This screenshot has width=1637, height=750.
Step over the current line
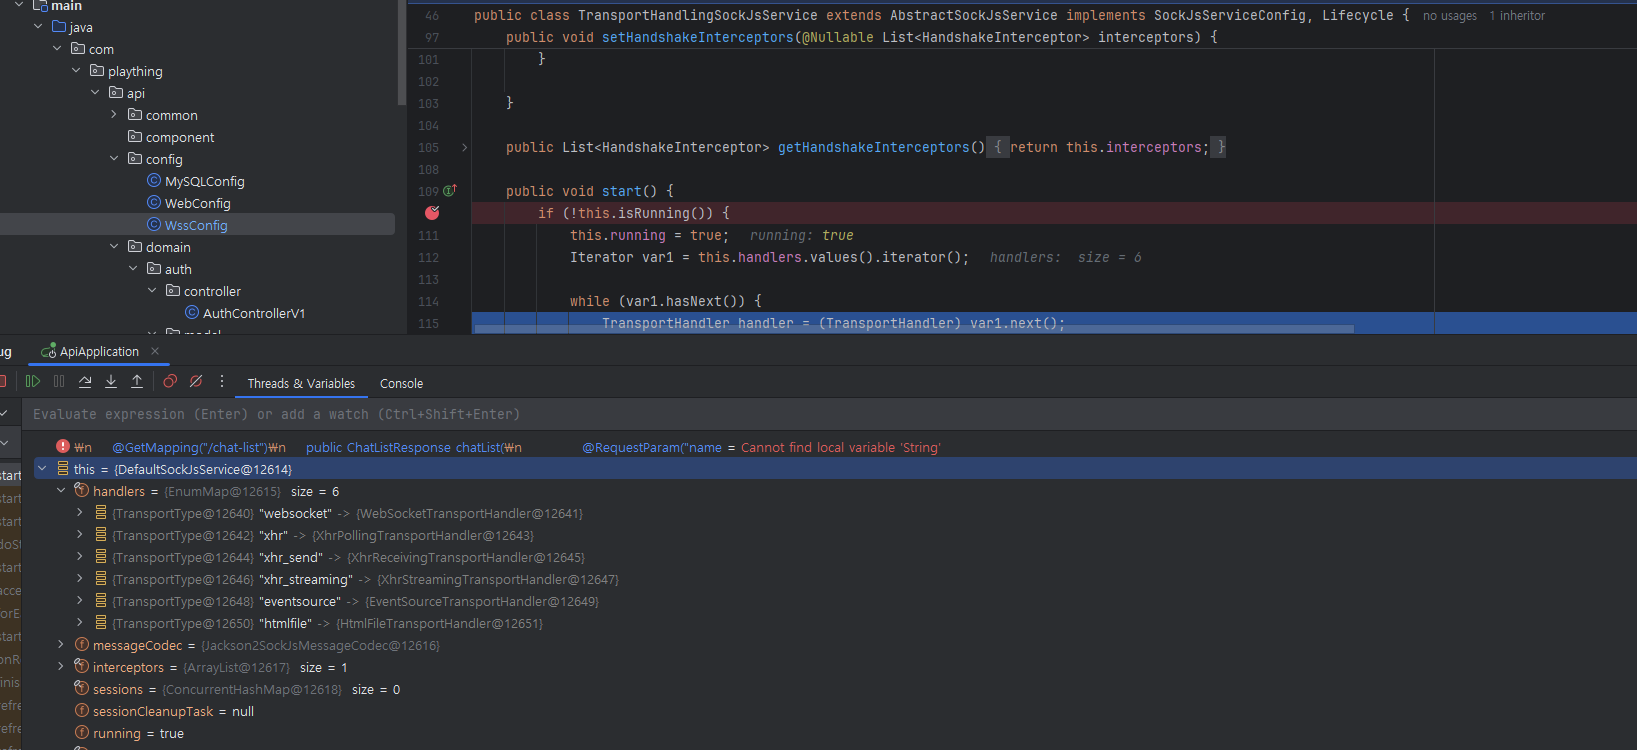(85, 381)
